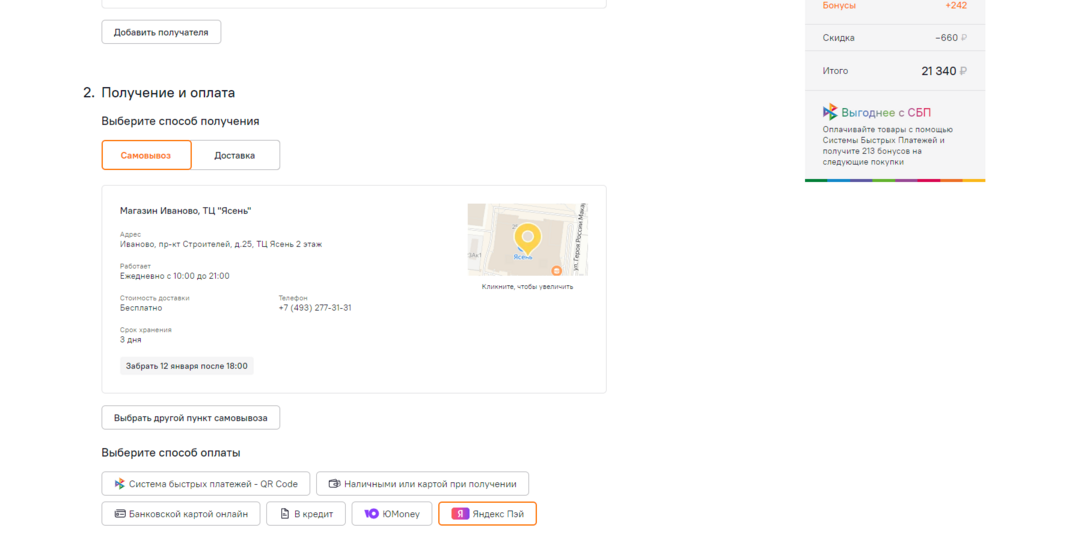The width and height of the screenshot is (1090, 540).
Task: Select the ЮMoney logo payment option
Action: (x=372, y=514)
